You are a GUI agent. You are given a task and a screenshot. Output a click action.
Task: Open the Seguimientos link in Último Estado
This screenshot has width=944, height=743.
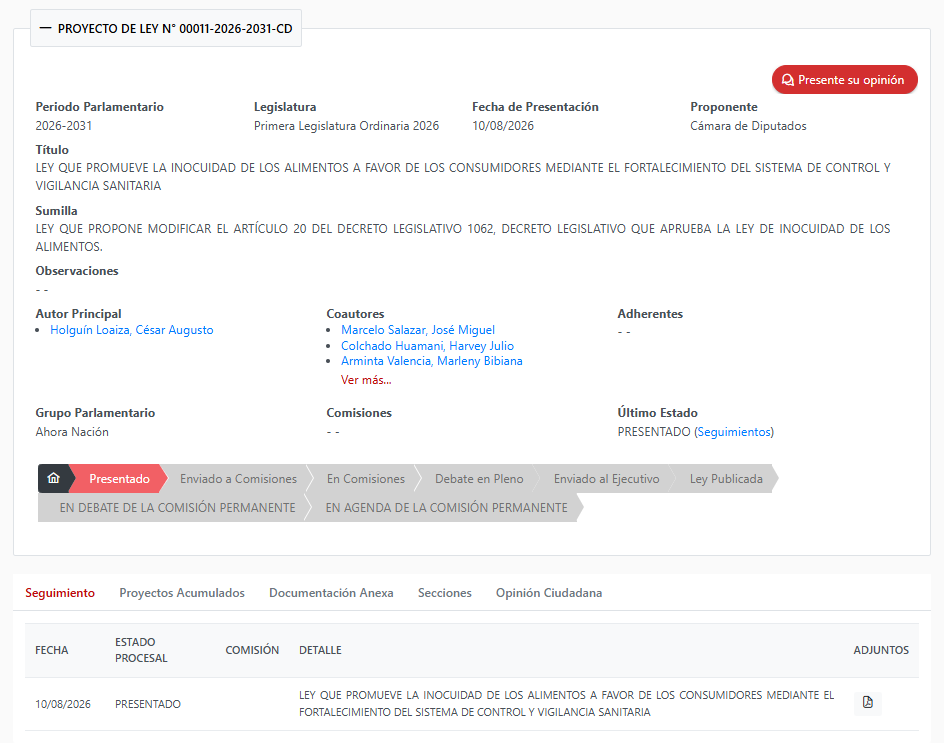click(x=734, y=432)
